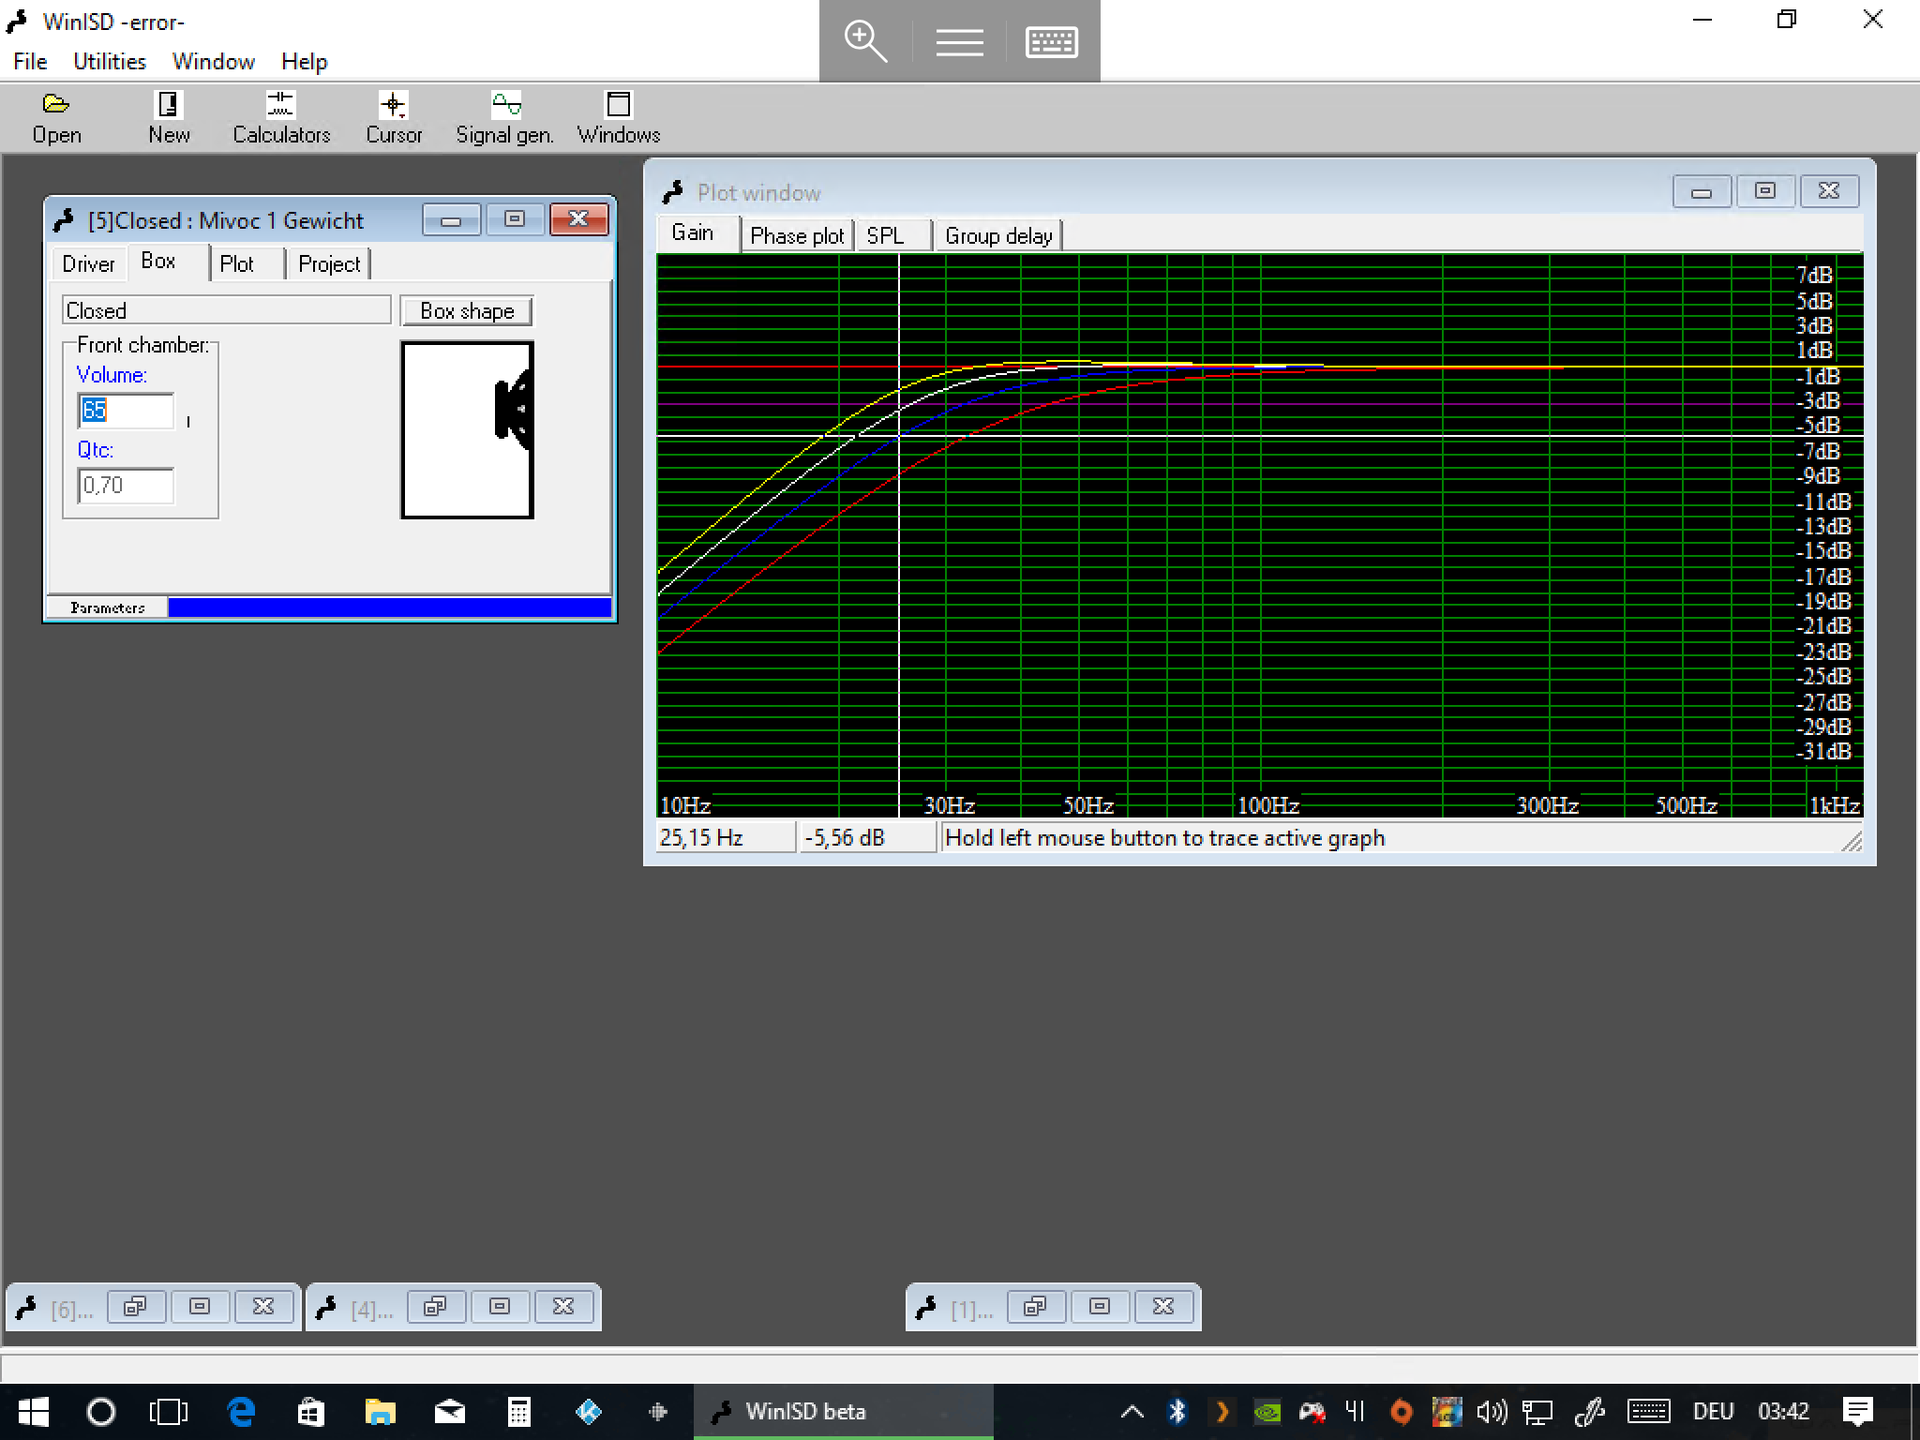Screen dimensions: 1920x1440
Task: Click the NVIDIA tray icon
Action: 1267,1412
